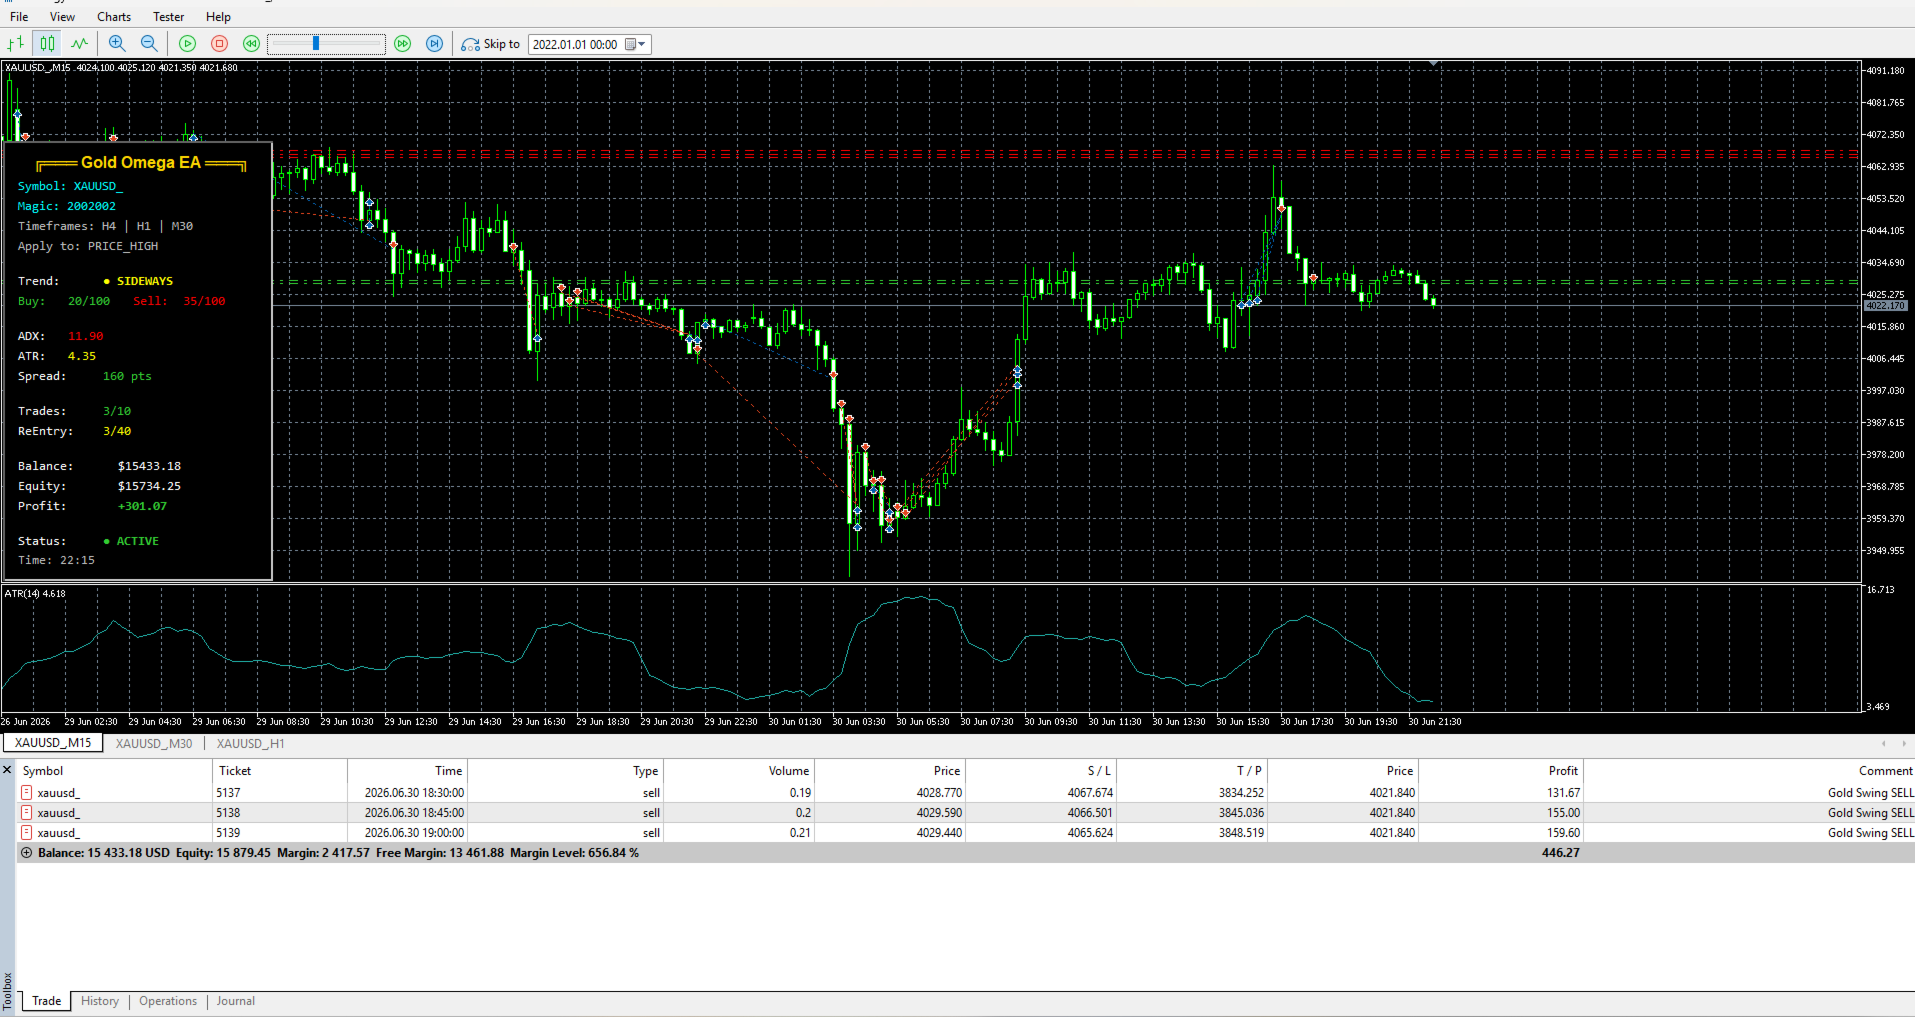Open the File menu

pos(19,17)
